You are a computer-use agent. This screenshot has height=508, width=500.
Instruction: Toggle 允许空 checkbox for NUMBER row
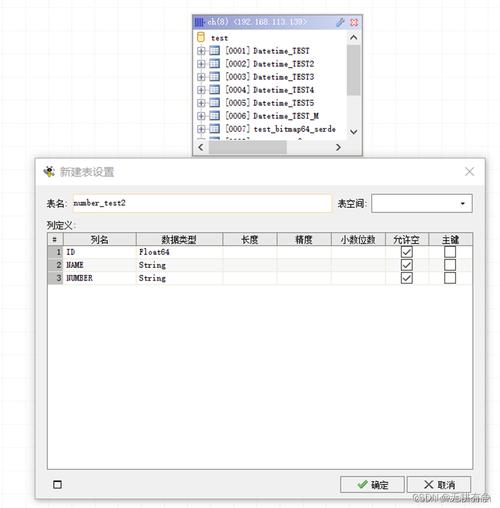tap(407, 278)
